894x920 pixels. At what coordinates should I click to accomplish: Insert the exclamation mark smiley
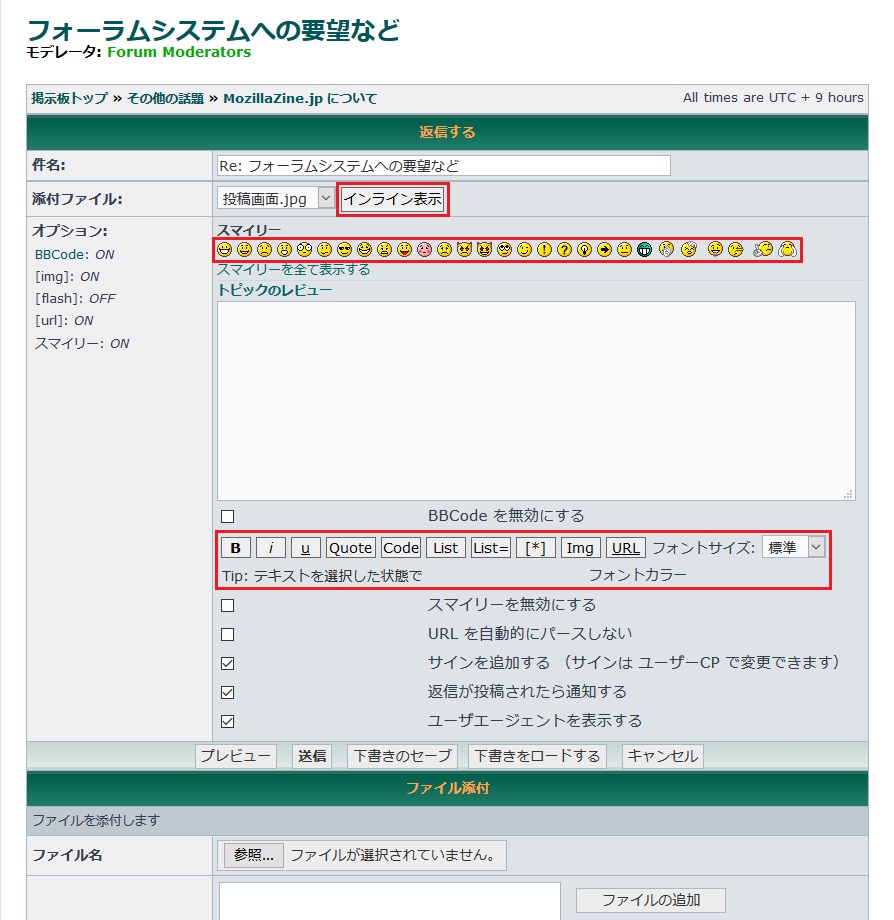click(x=544, y=250)
